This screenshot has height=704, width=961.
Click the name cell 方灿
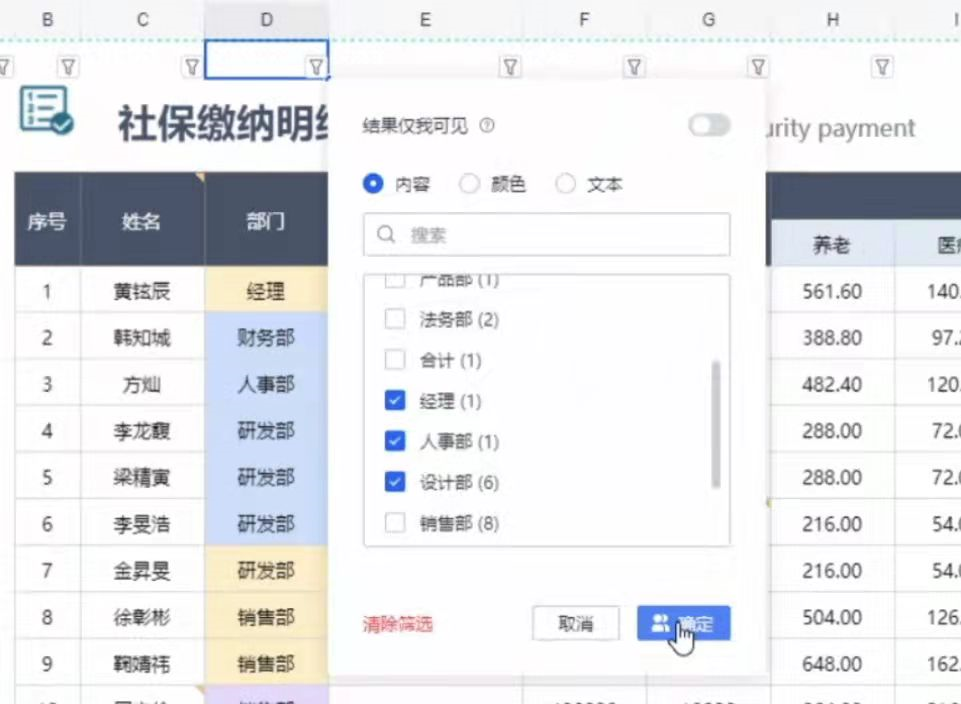[x=142, y=384]
